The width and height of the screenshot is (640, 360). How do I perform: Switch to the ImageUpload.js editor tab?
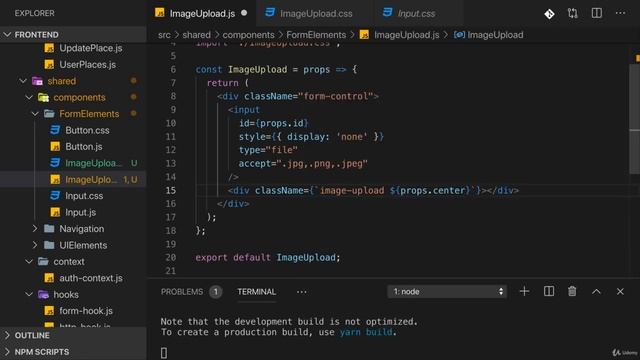[x=202, y=13]
